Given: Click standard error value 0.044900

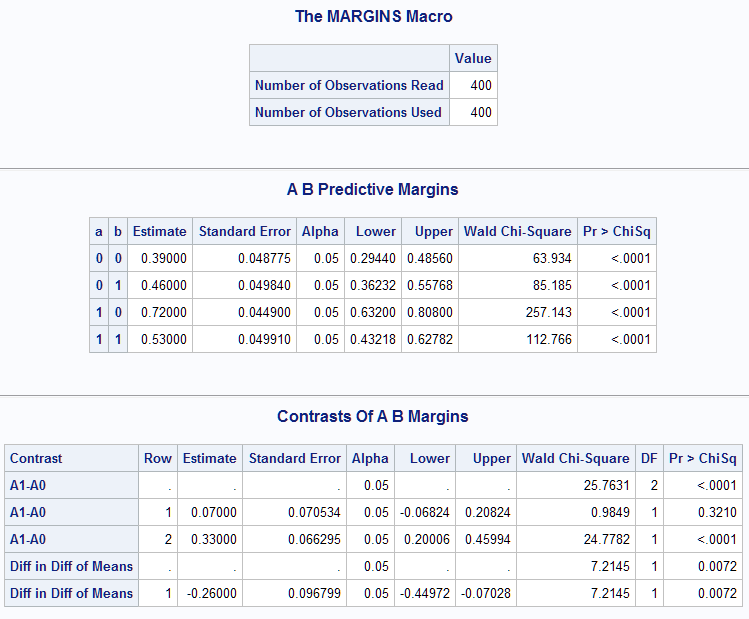Looking at the screenshot, I should [x=264, y=312].
